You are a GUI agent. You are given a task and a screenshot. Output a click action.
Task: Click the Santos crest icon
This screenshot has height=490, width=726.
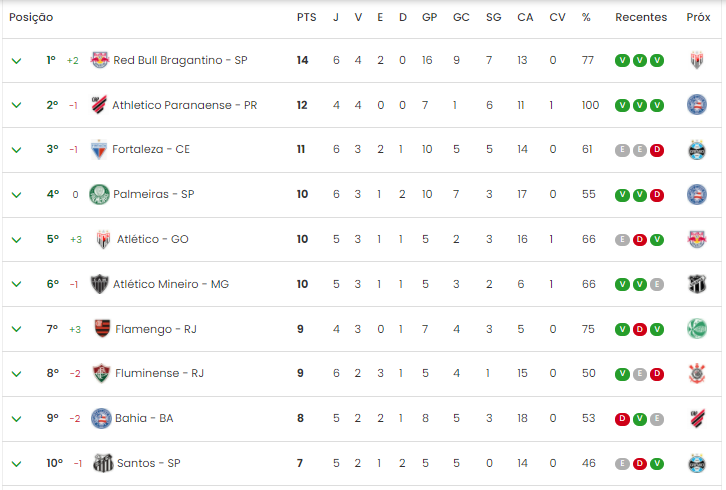(x=103, y=463)
